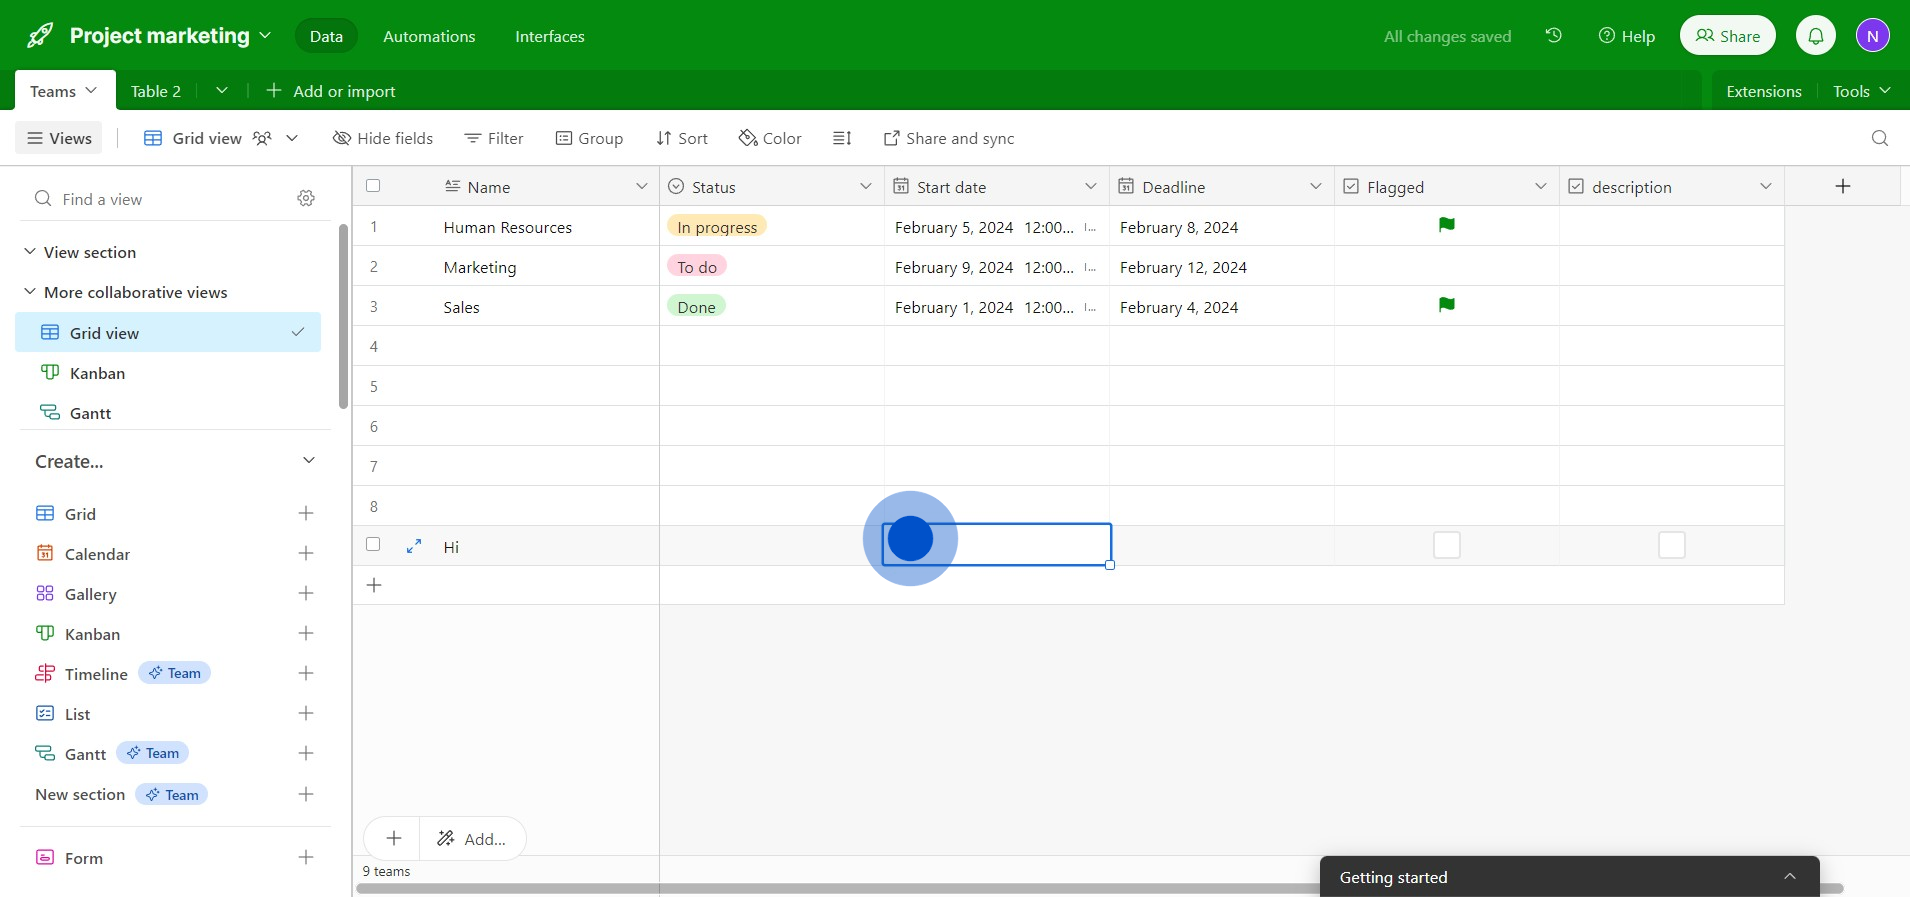Check the description box in Hi row
Image resolution: width=1910 pixels, height=897 pixels.
pos(1671,545)
